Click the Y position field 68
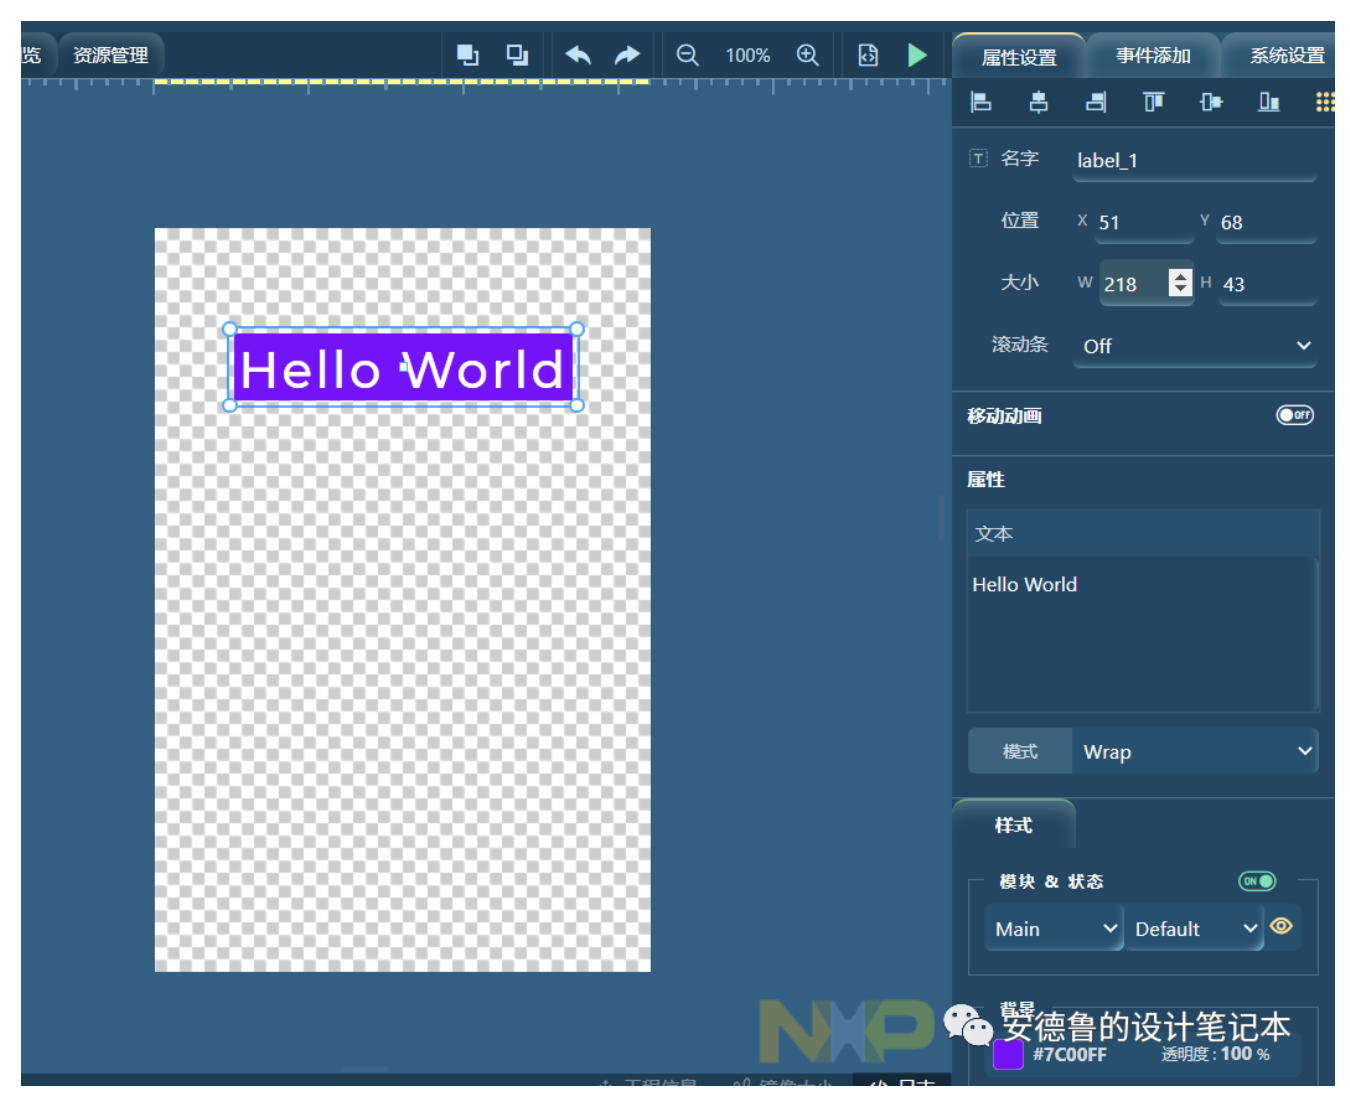 coord(1267,223)
